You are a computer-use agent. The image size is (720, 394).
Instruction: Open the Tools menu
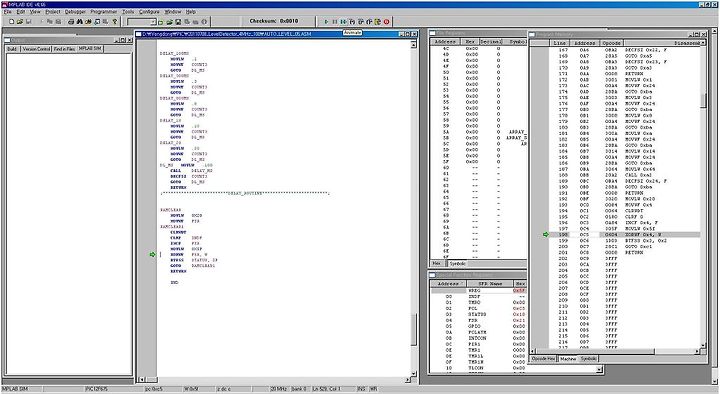click(x=128, y=11)
